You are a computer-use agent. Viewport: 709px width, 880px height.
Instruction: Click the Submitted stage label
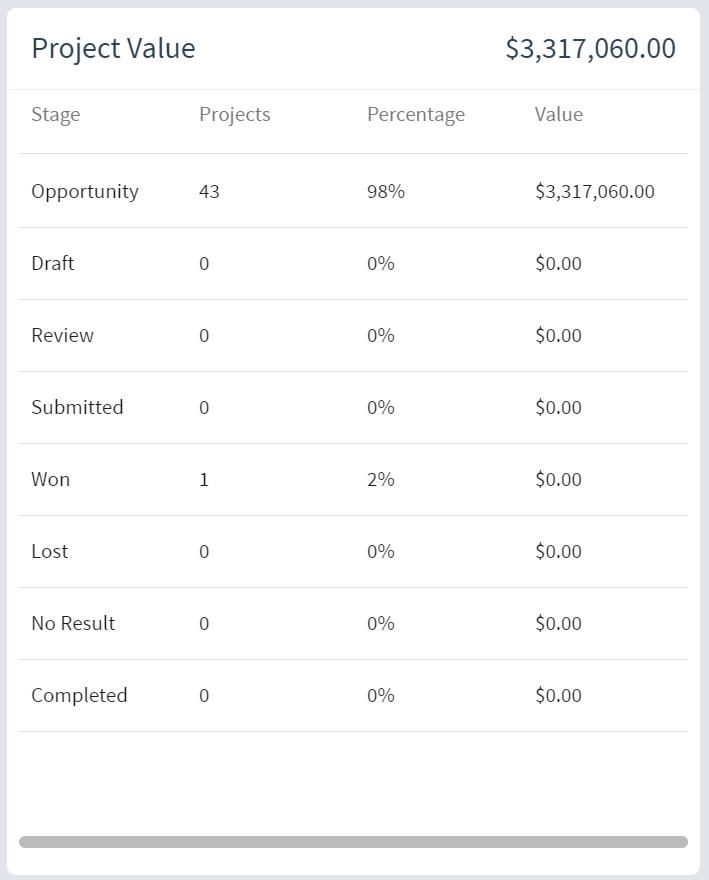coord(77,408)
